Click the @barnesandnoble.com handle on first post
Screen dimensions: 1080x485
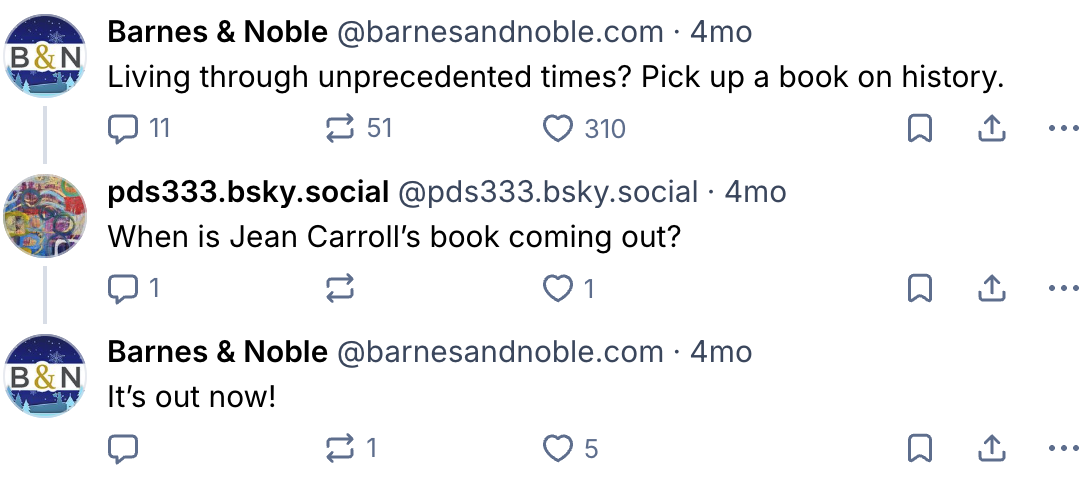(500, 32)
